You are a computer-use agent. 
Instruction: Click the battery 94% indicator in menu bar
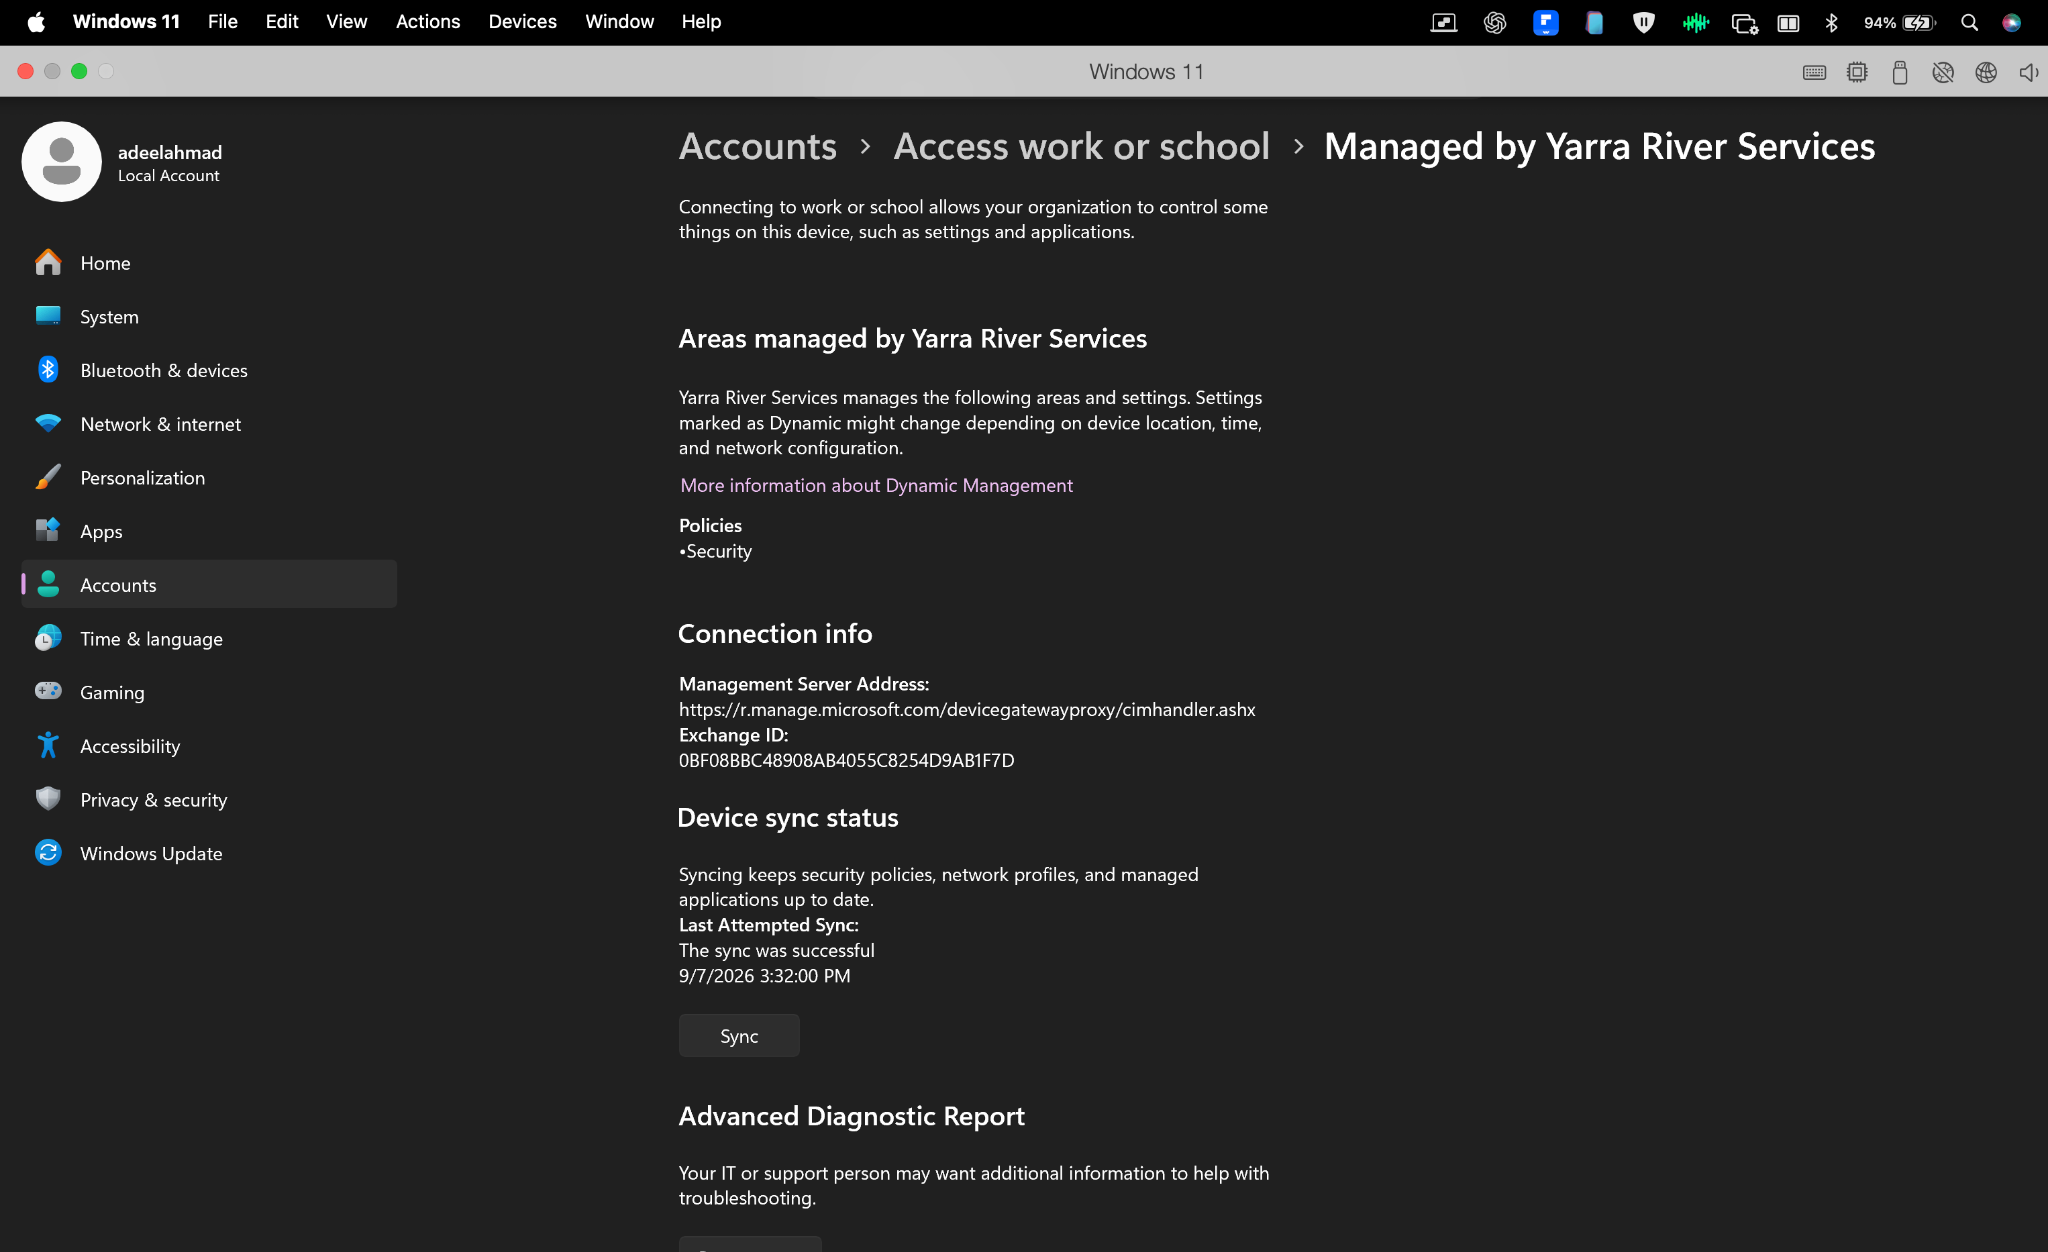[x=1899, y=22]
